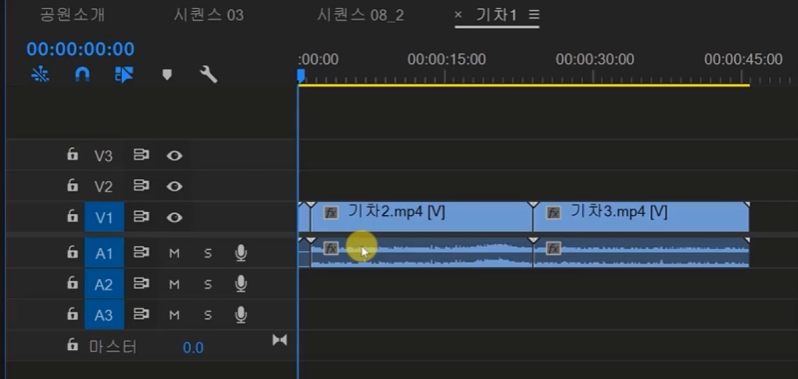Screen dimensions: 798x379
Task: Enable voice-over record on A3
Action: pos(241,315)
